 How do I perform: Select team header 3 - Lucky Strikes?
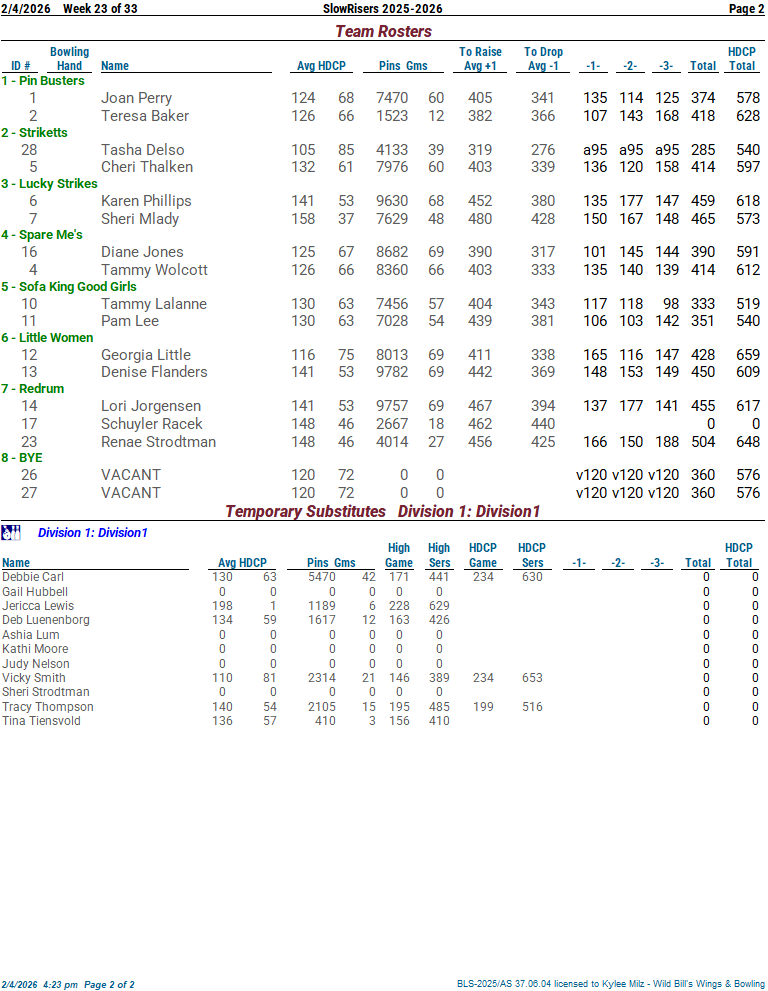pos(49,184)
